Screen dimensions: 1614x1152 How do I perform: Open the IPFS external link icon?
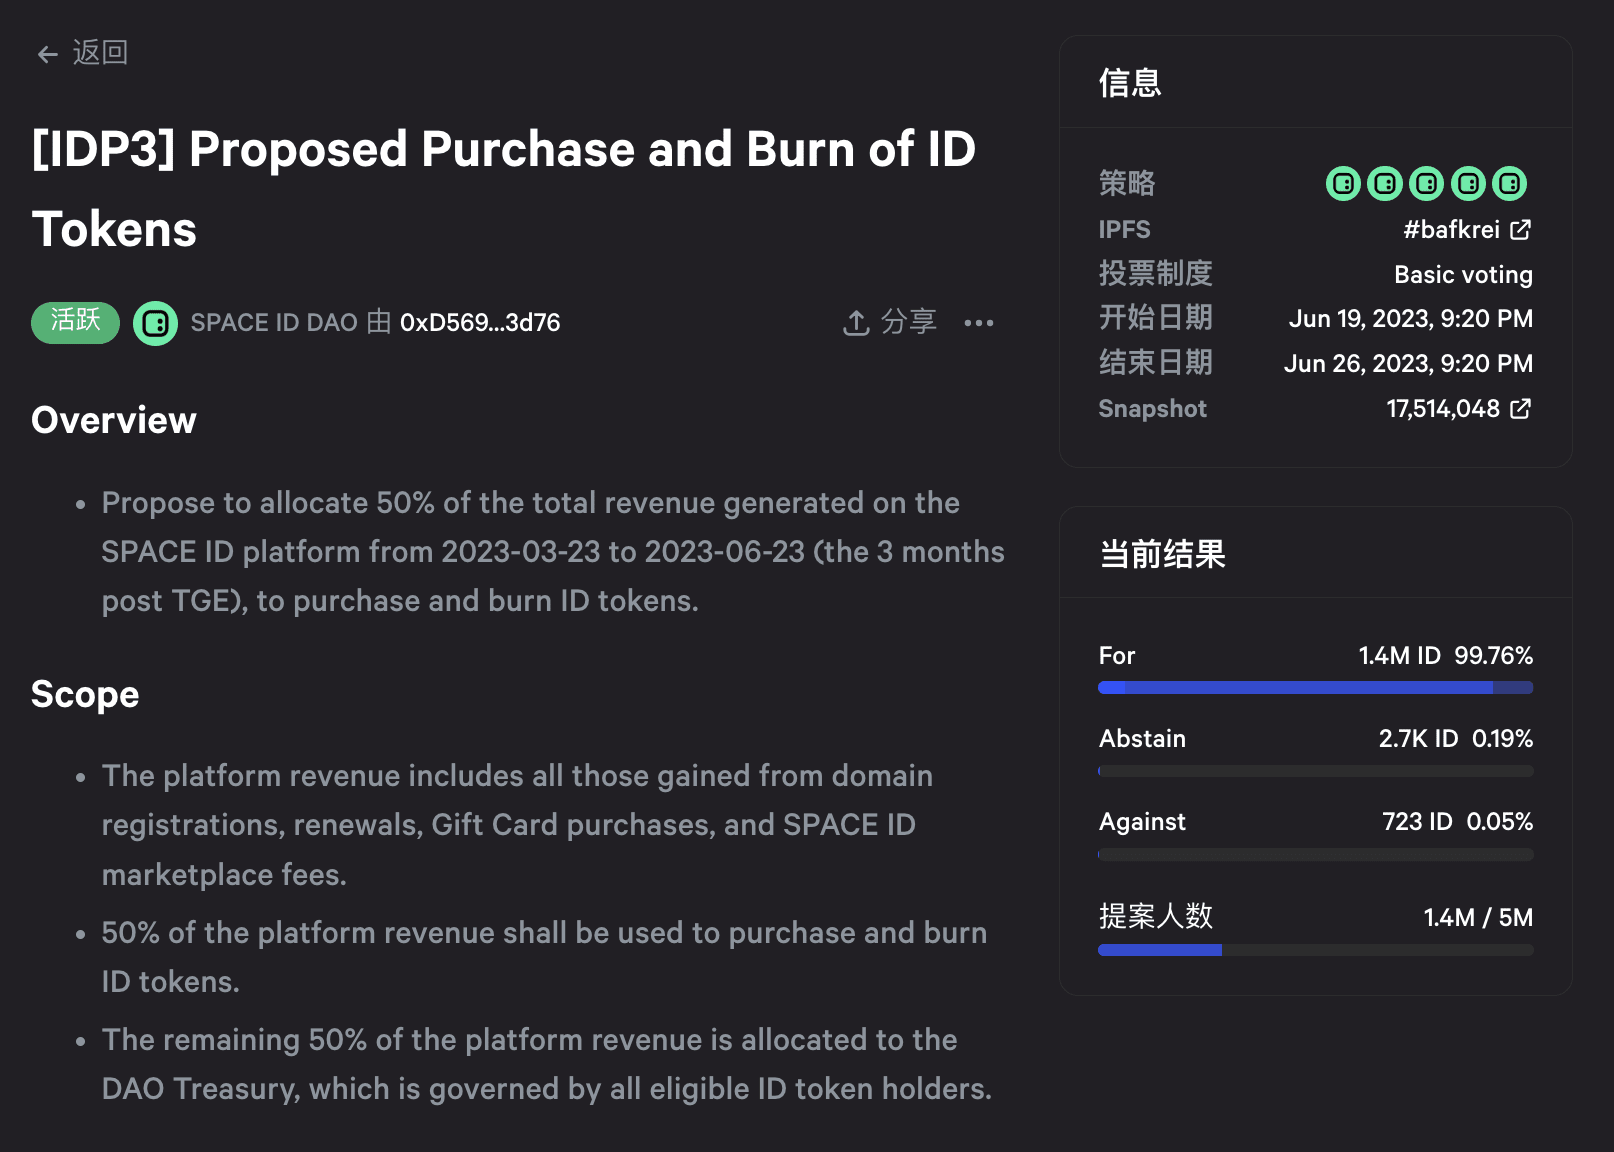tap(1521, 229)
